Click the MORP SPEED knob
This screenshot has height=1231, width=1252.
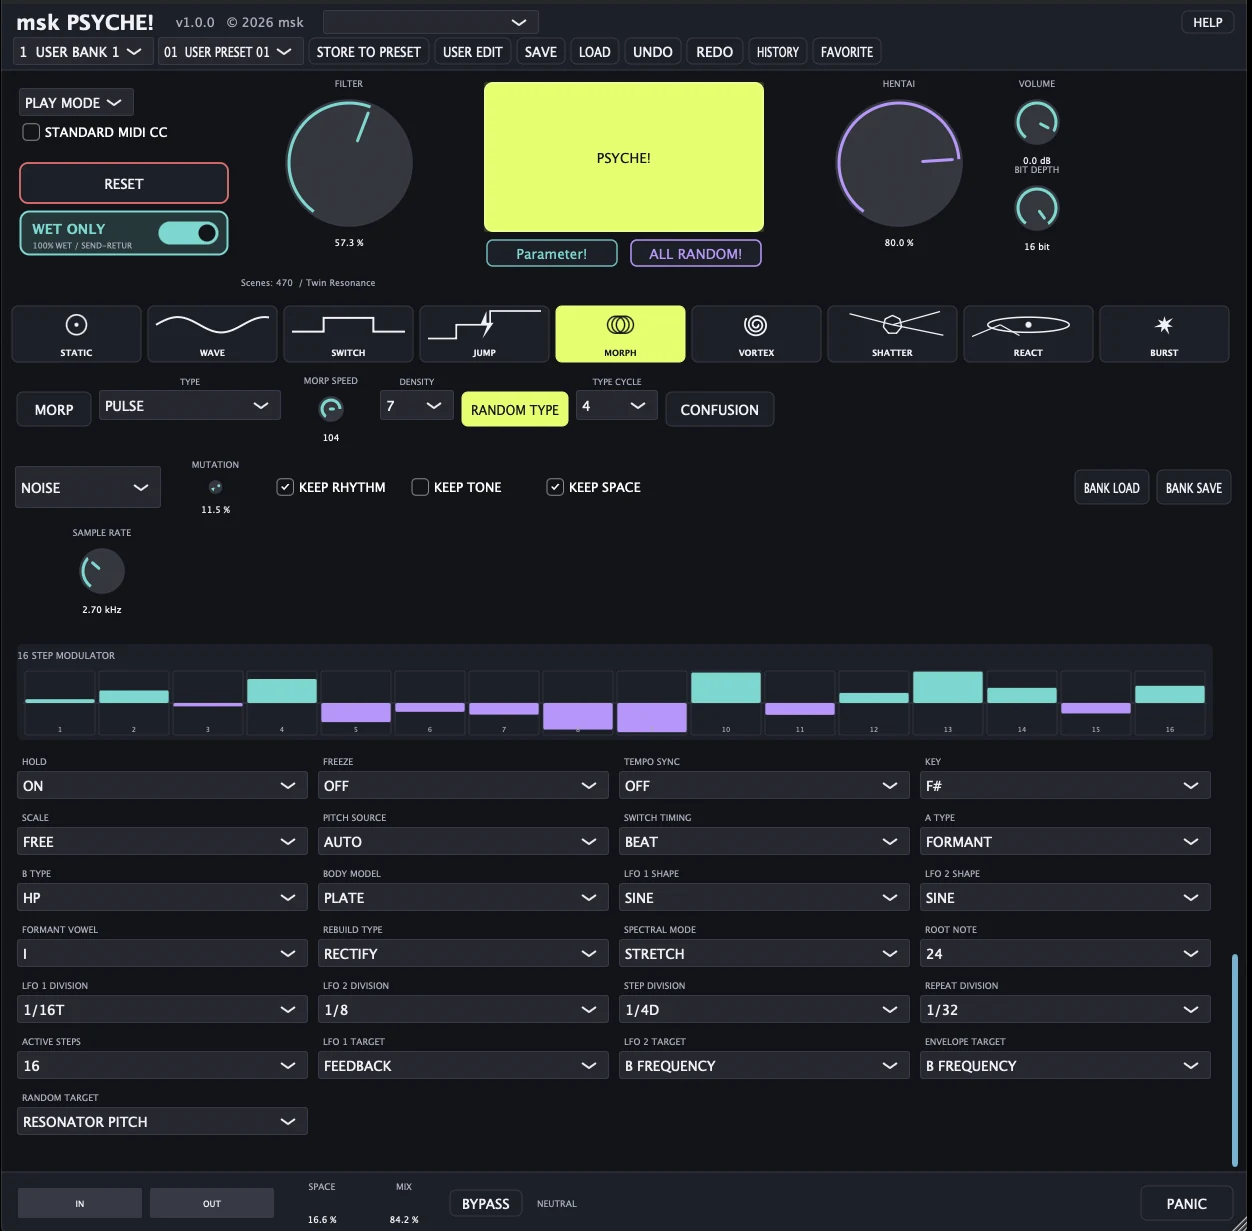(x=331, y=409)
